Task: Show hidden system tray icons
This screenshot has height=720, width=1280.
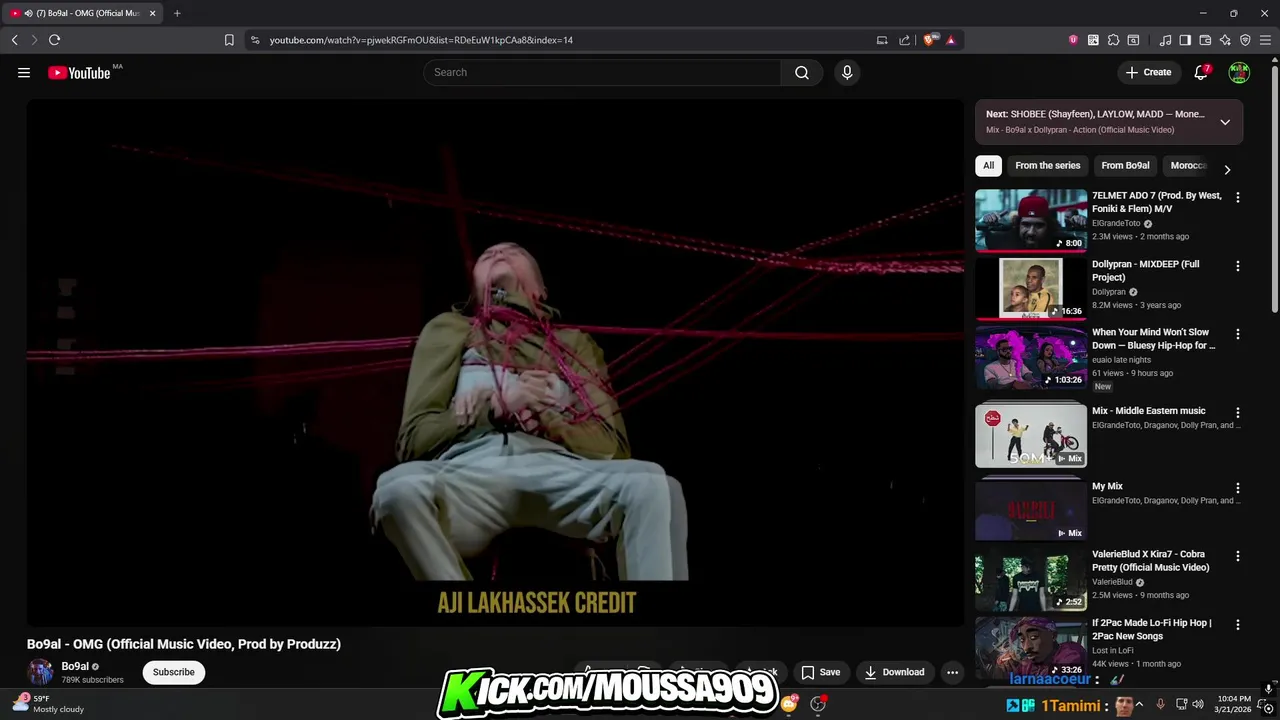Action: point(1139,704)
